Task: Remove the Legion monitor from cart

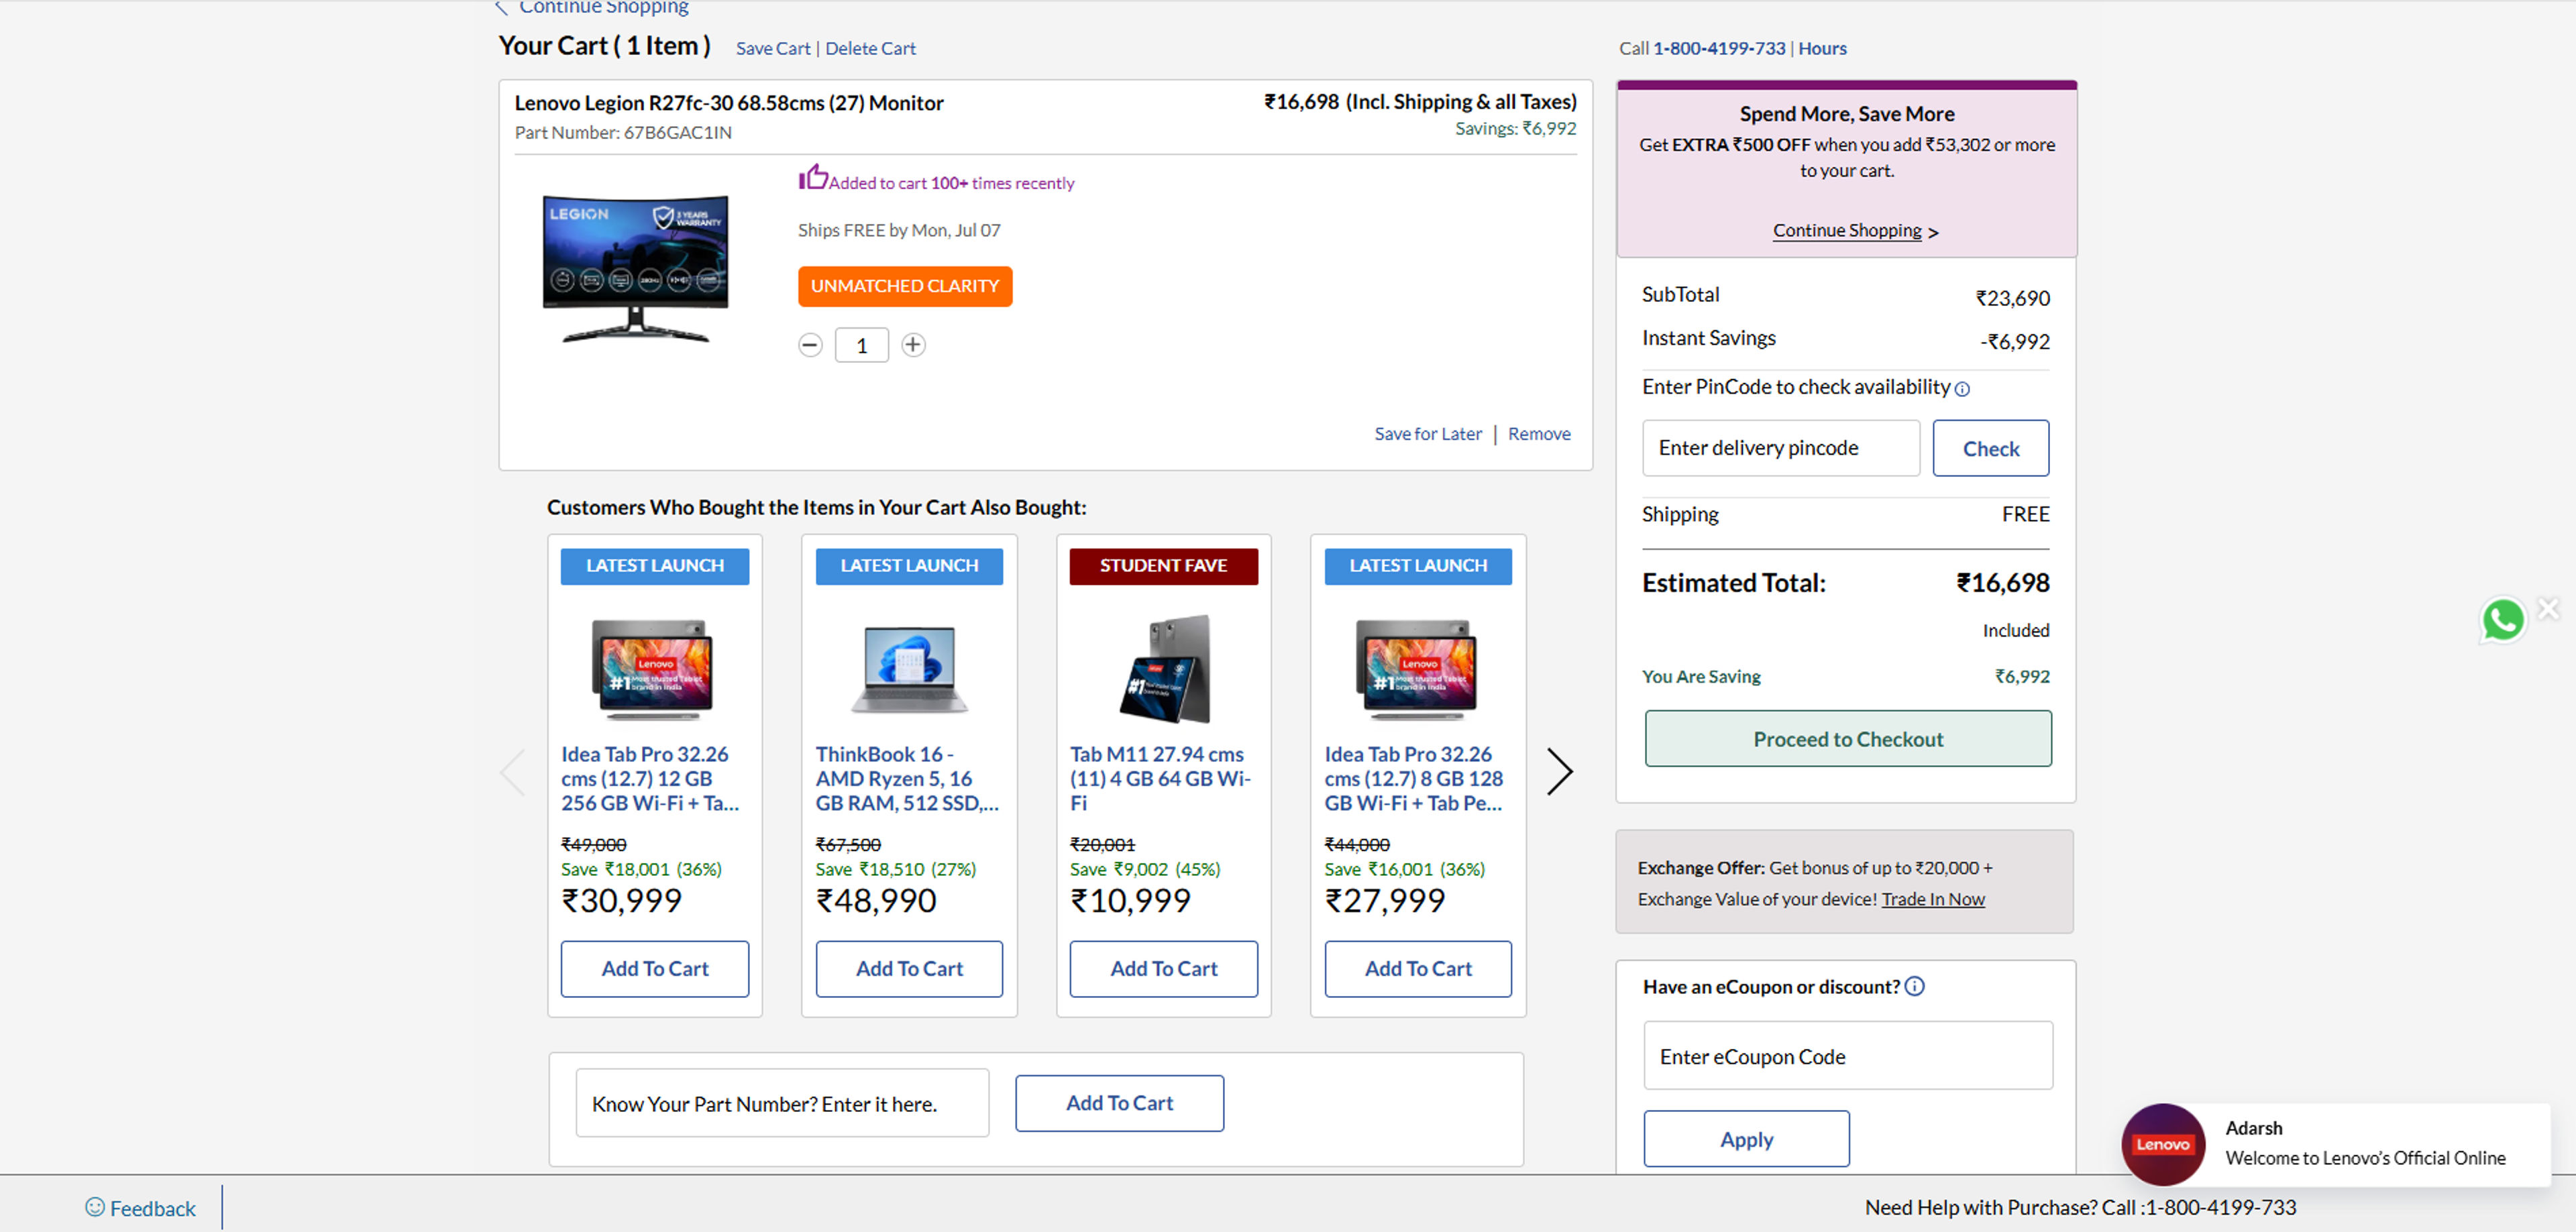Action: pyautogui.click(x=1539, y=434)
